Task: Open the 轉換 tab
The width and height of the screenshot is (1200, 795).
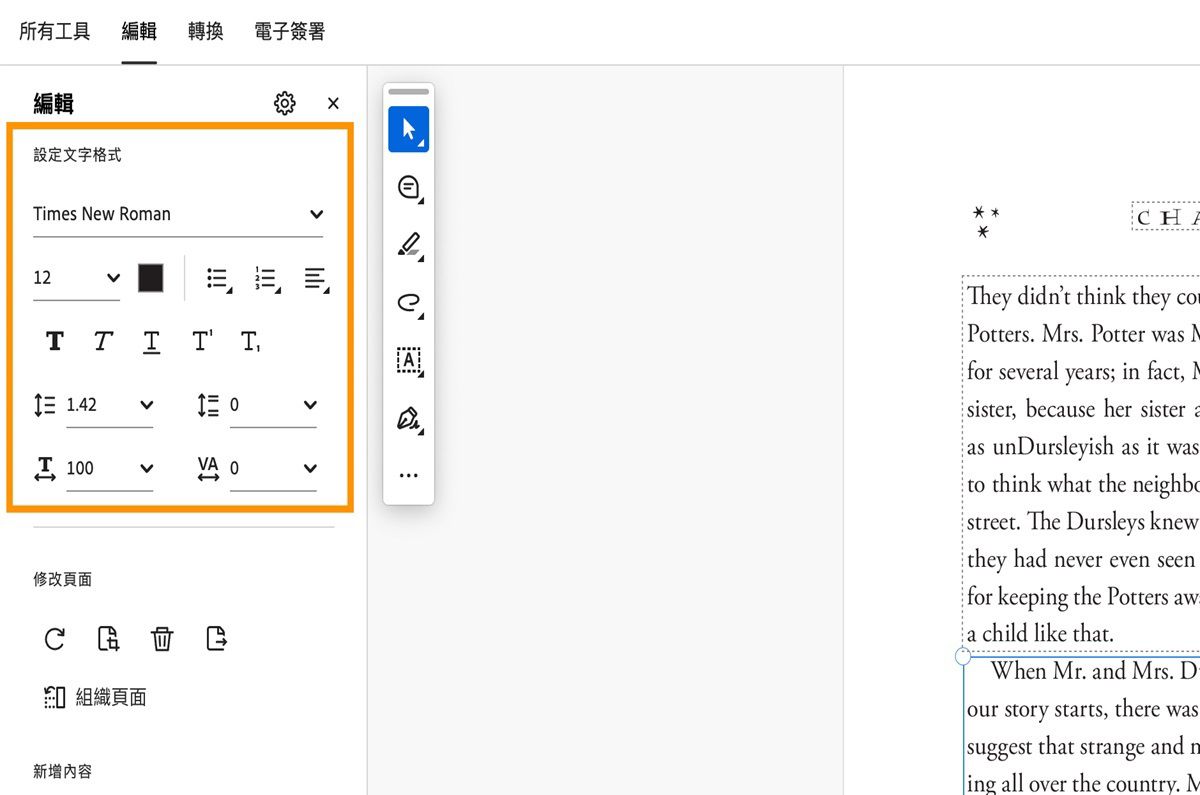Action: (205, 32)
